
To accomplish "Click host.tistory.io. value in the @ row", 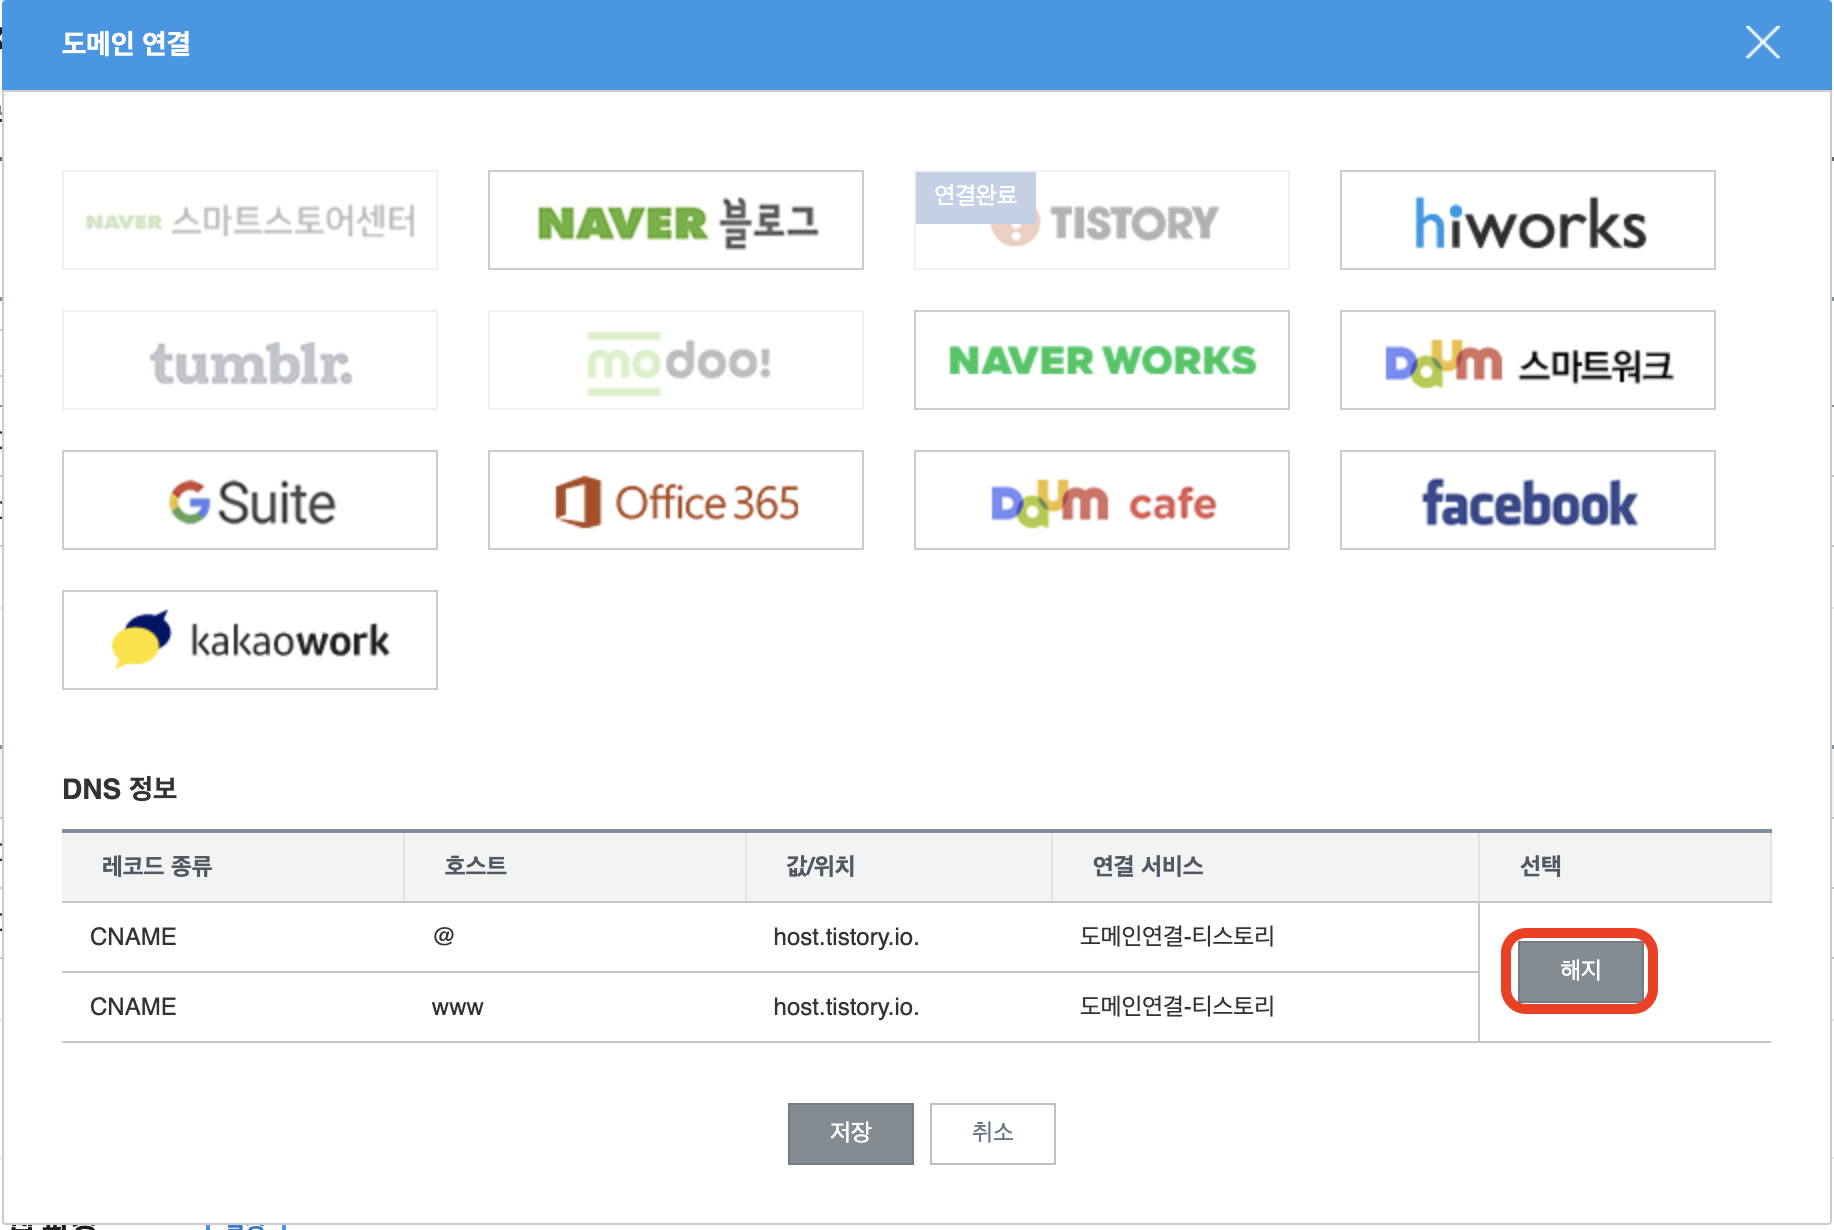I will 846,937.
